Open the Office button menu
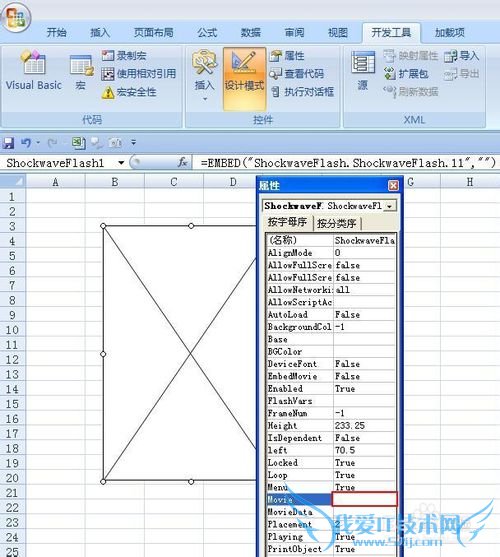500x557 pixels. (x=16, y=17)
